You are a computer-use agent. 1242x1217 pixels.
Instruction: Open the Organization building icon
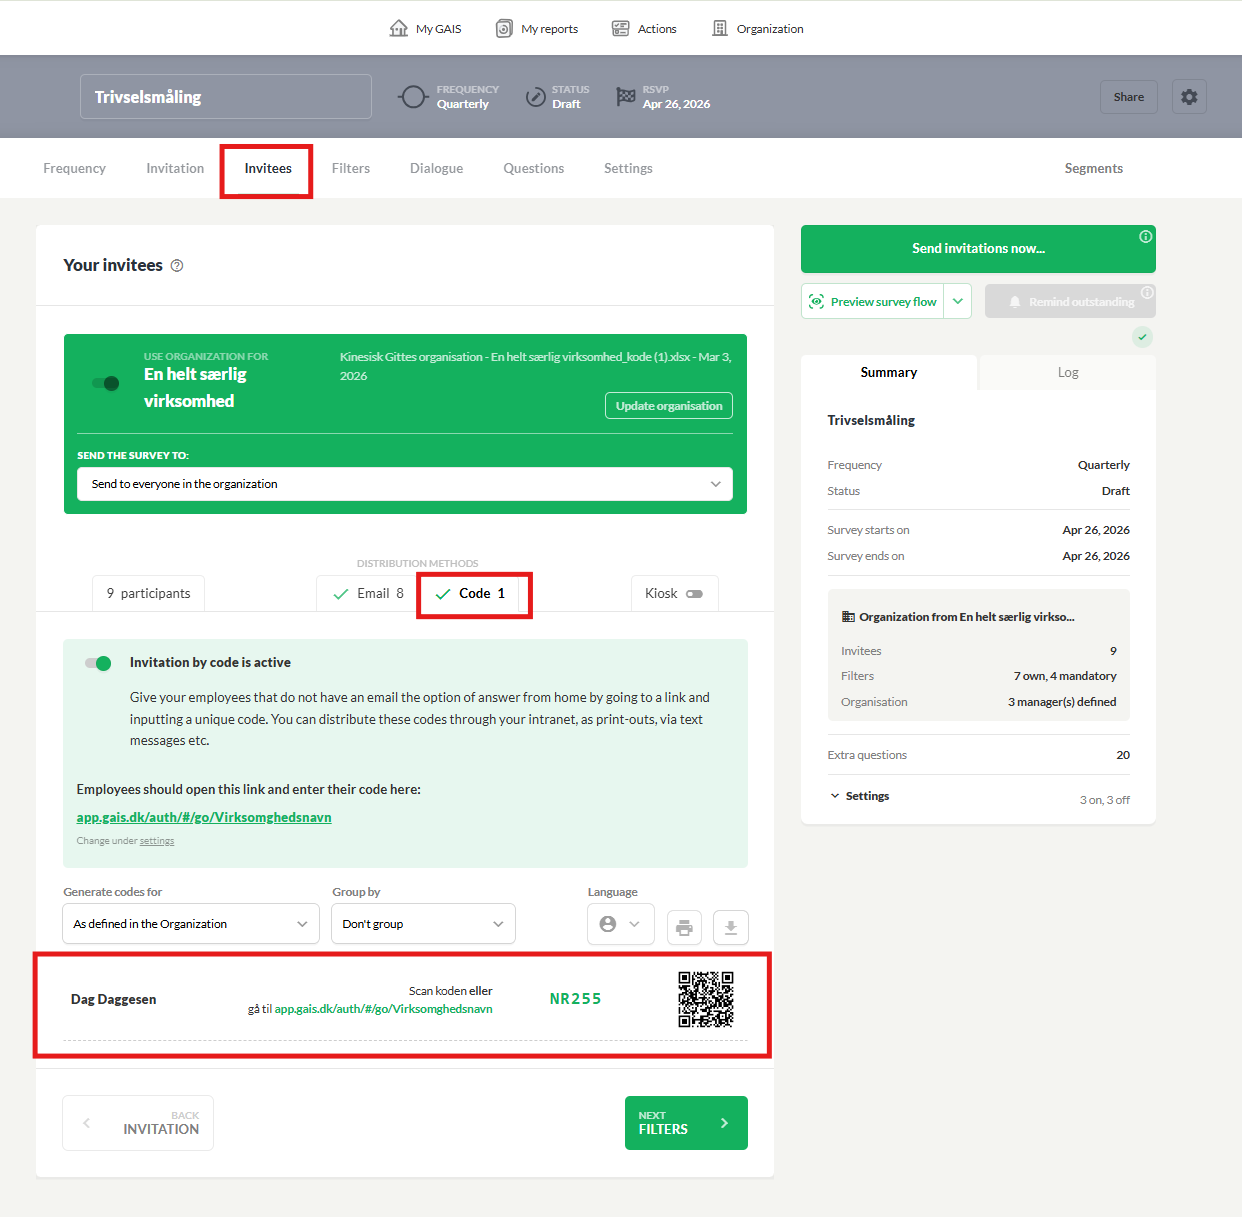pyautogui.click(x=720, y=28)
